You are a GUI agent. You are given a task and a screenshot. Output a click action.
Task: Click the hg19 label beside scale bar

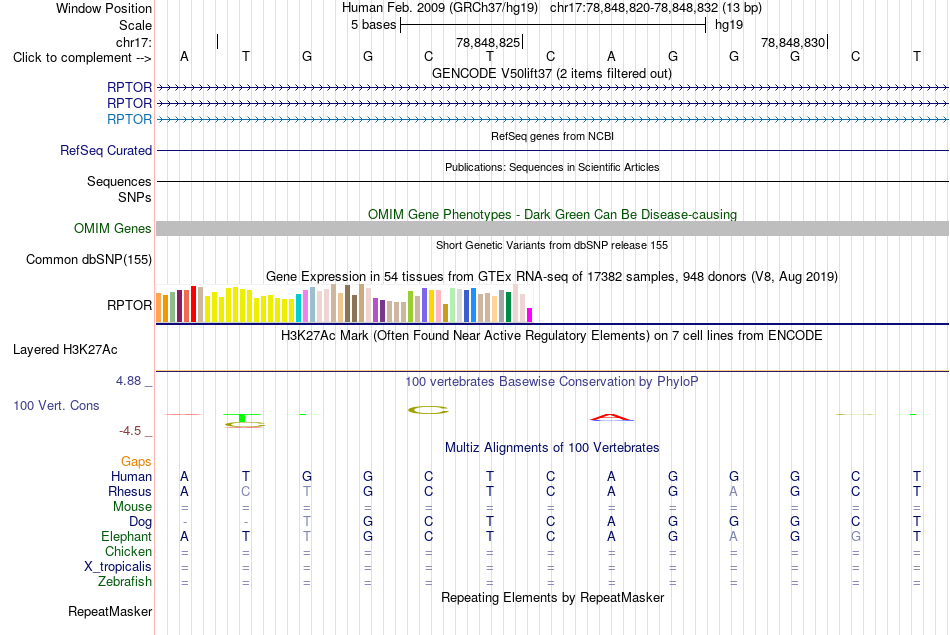point(729,25)
